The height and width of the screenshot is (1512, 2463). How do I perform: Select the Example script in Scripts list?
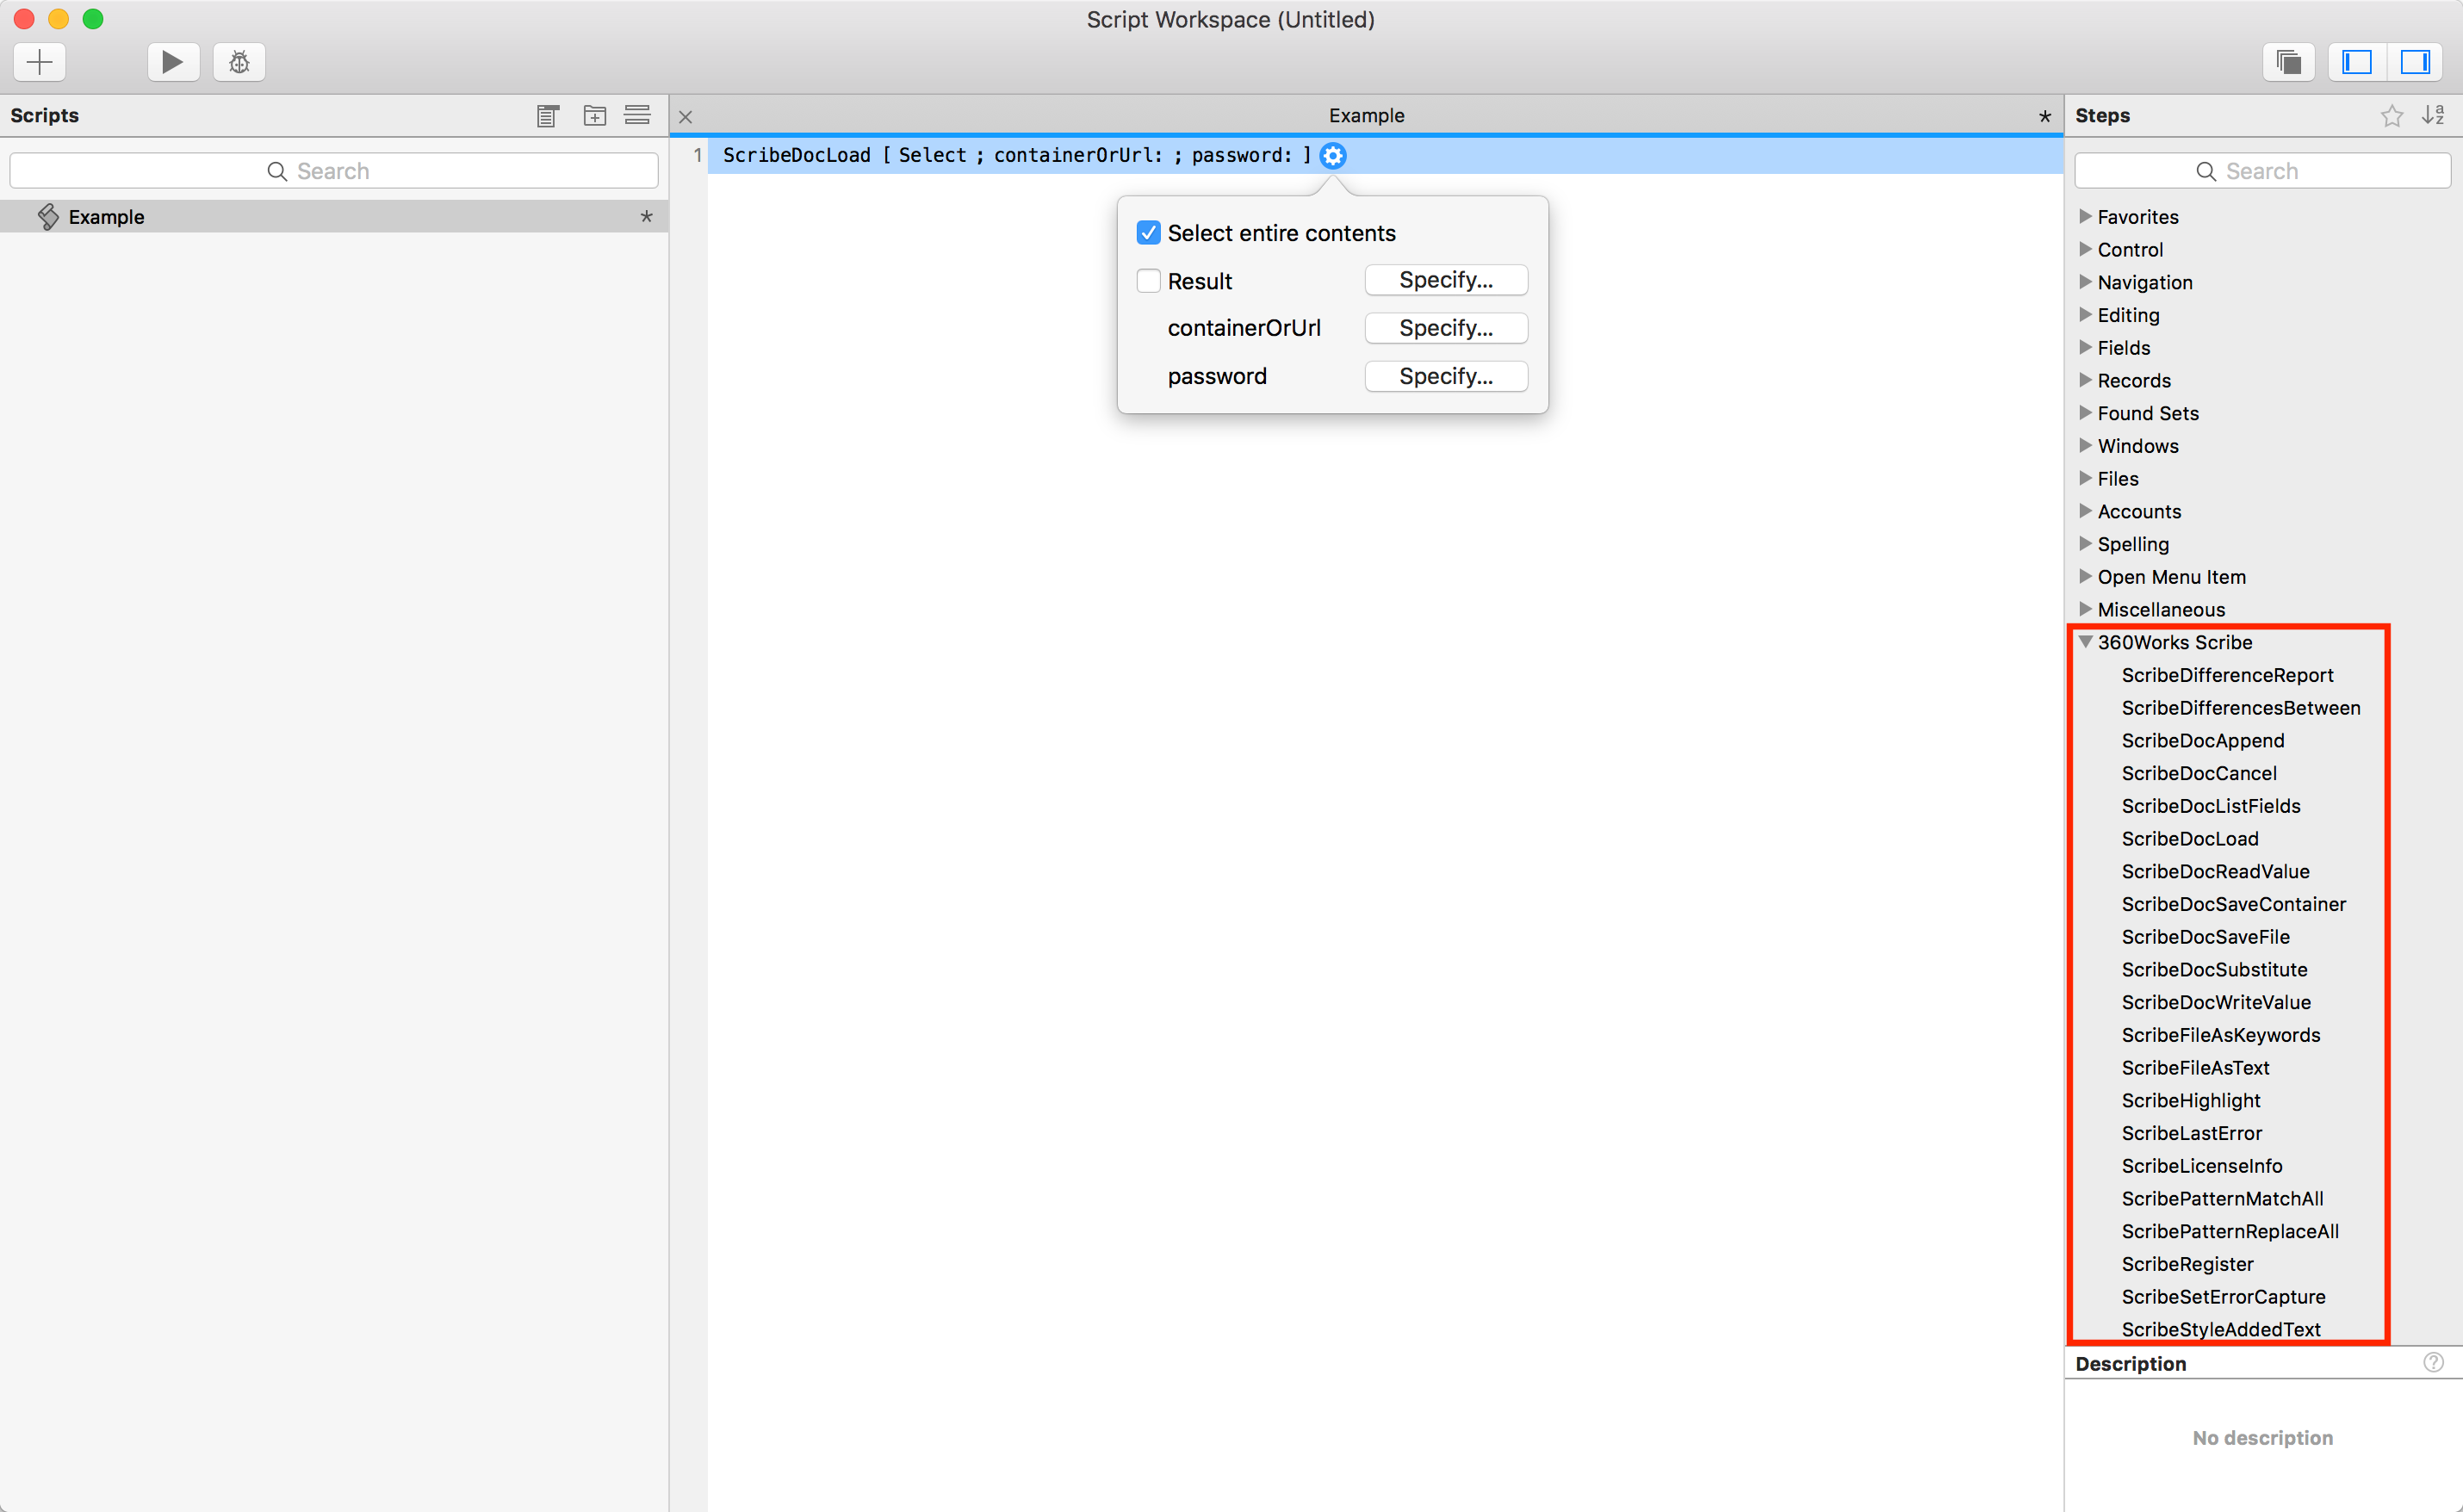[334, 217]
